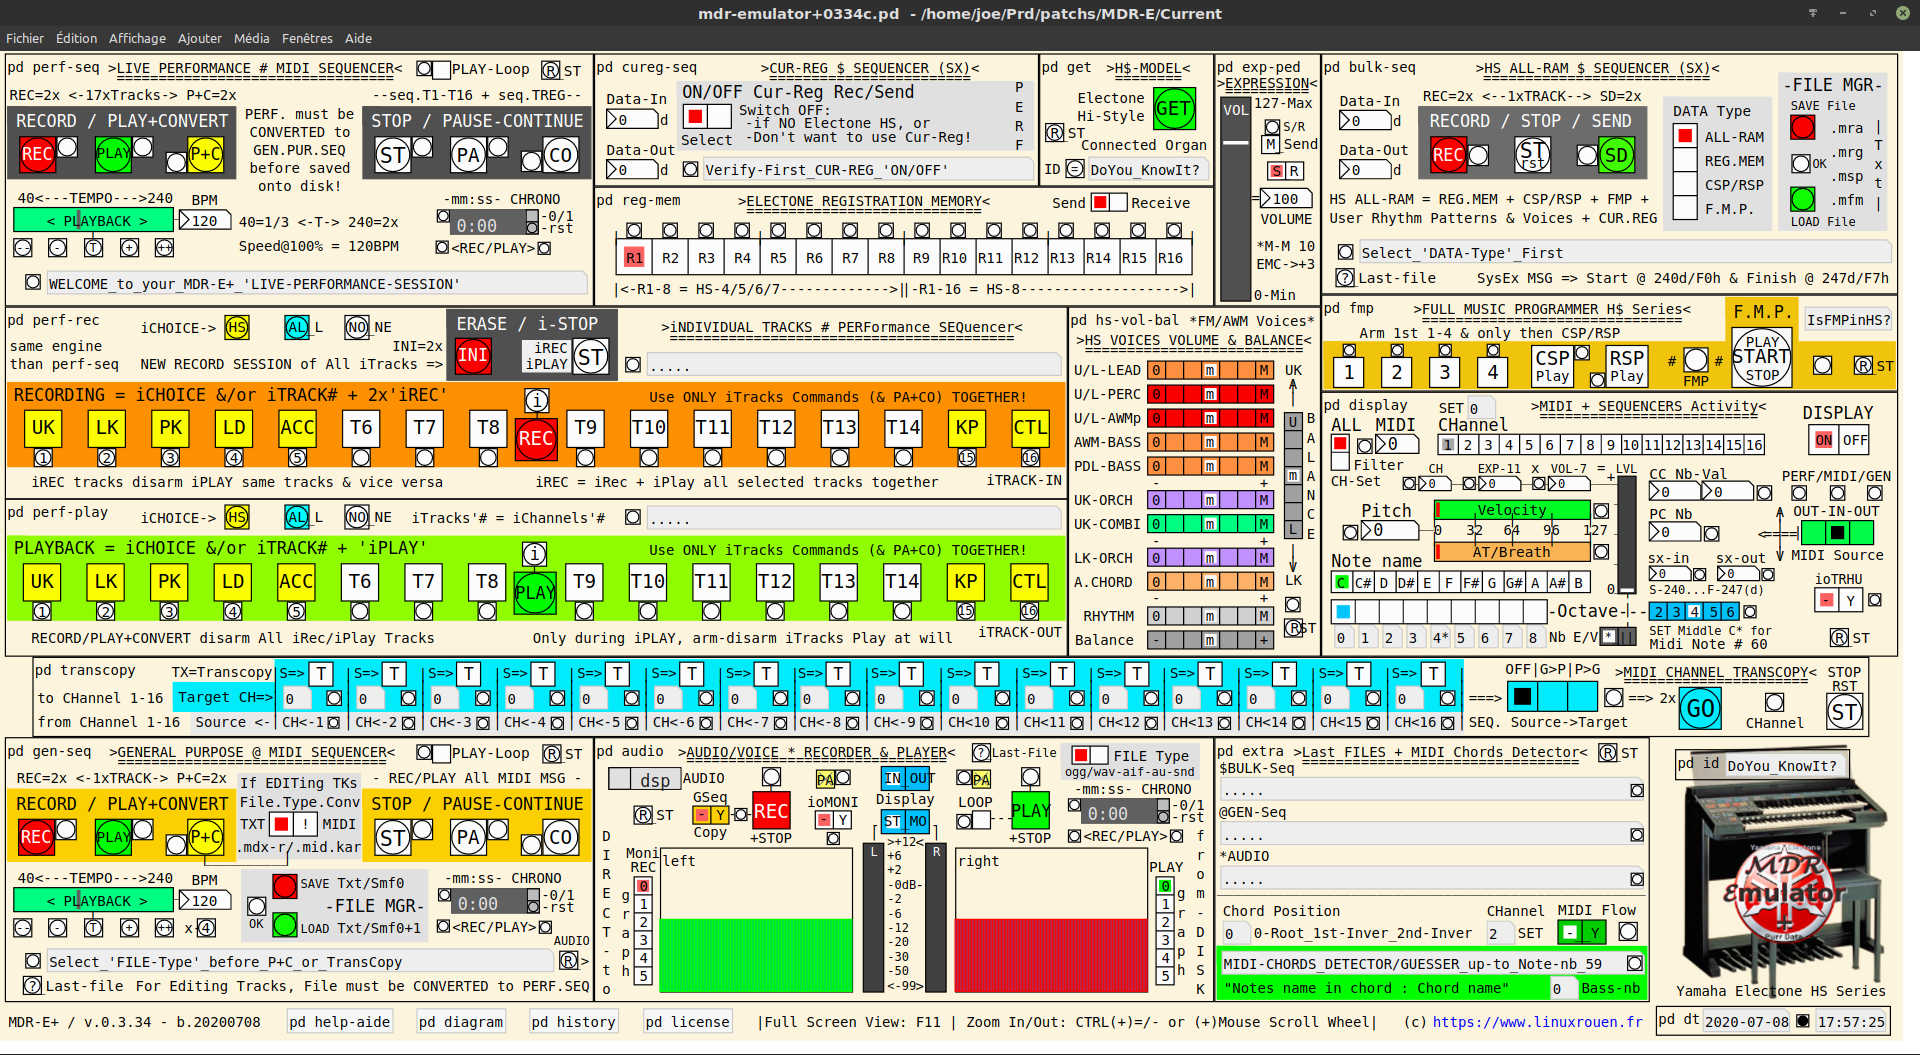The image size is (1920, 1055).
Task: Open the pd hs-vol-bal subpatch
Action: pos(1125,320)
